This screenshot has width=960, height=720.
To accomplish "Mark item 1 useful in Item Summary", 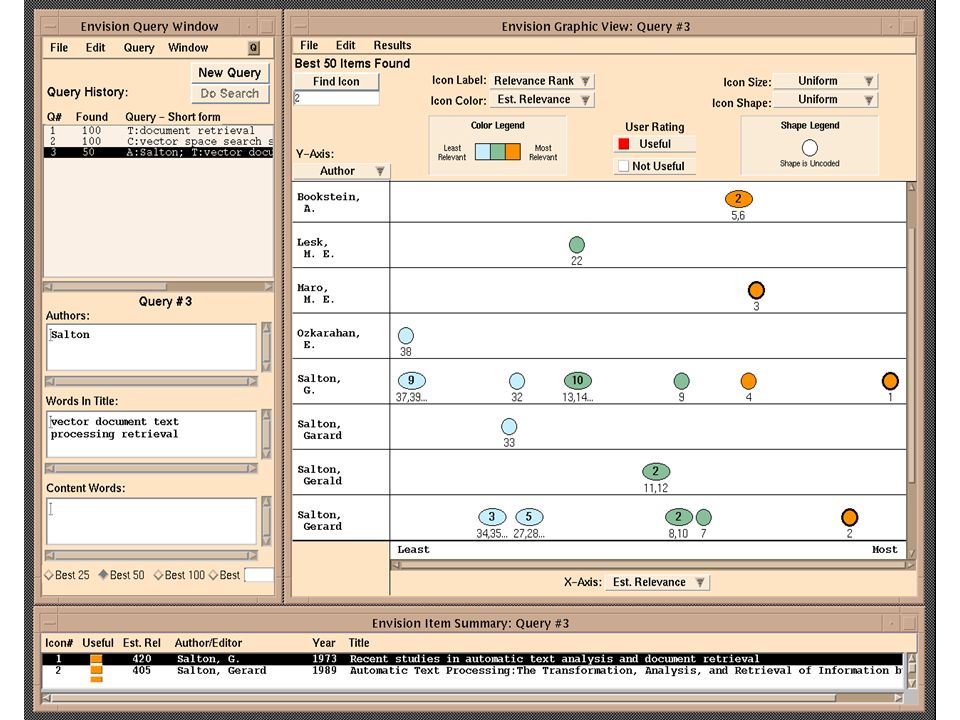I will [x=96, y=659].
